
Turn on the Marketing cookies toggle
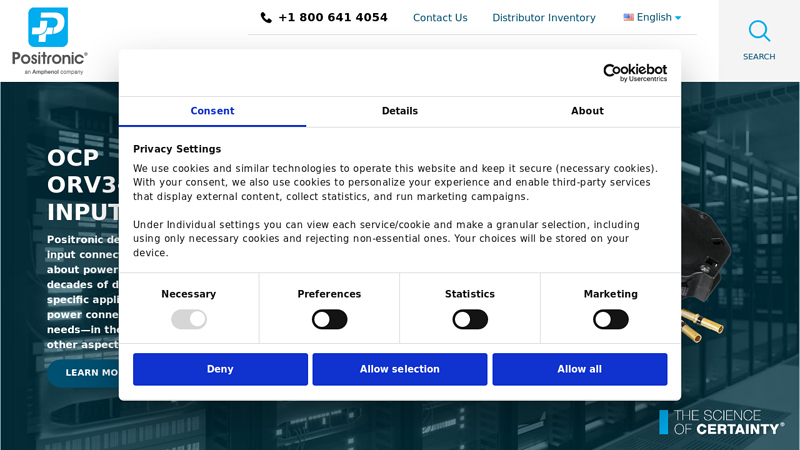click(x=610, y=319)
